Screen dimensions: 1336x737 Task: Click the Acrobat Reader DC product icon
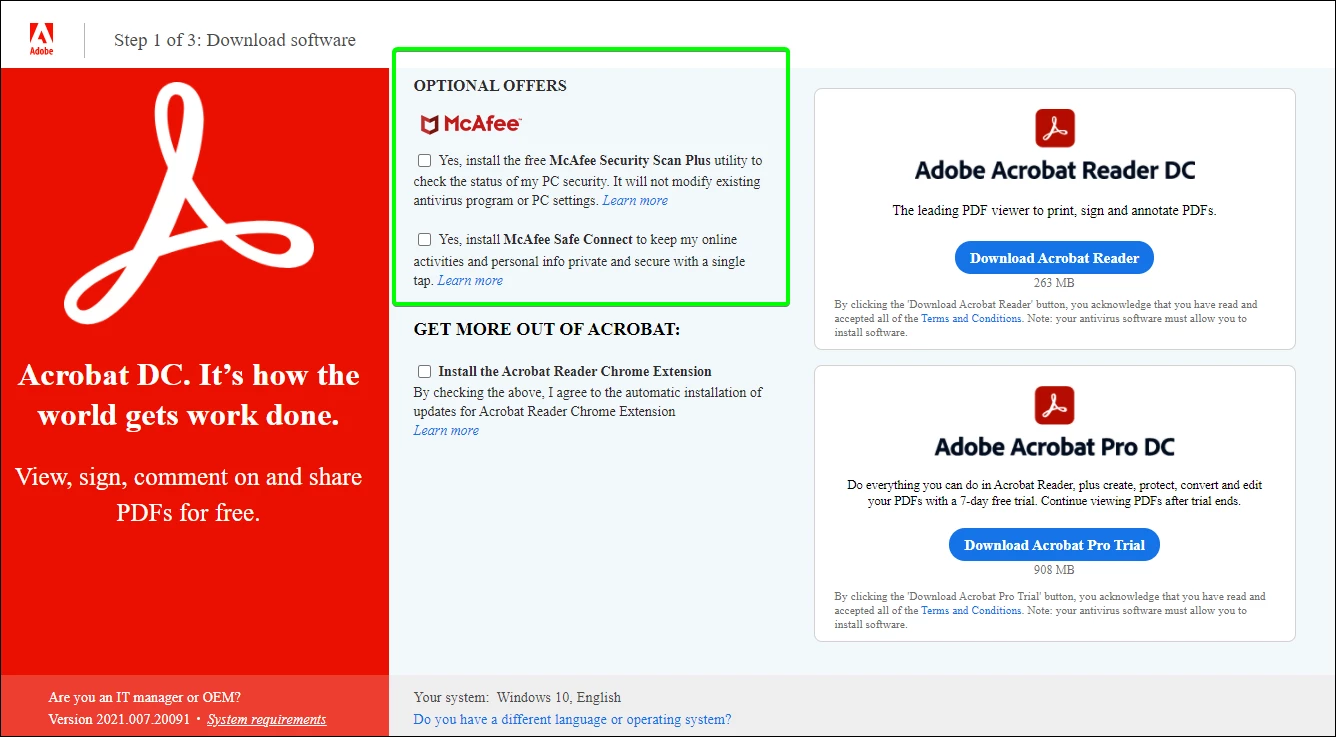pos(1055,128)
